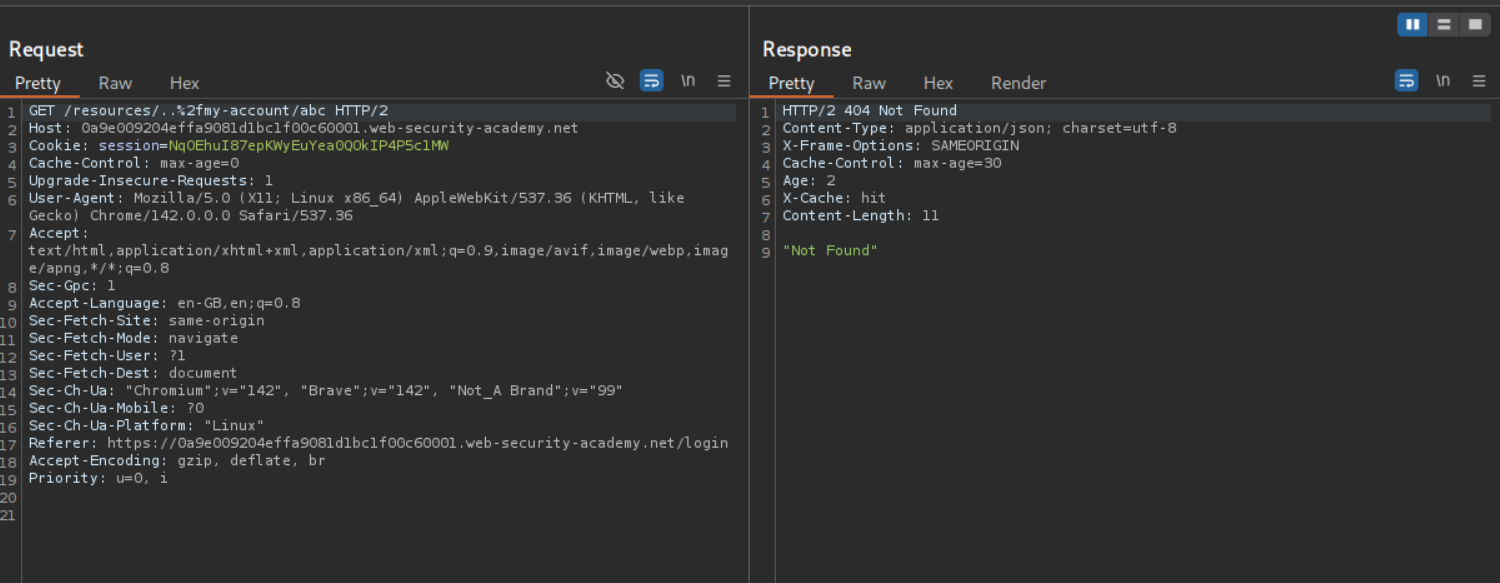
Task: Open the Raw tab in Request panel
Action: (115, 83)
